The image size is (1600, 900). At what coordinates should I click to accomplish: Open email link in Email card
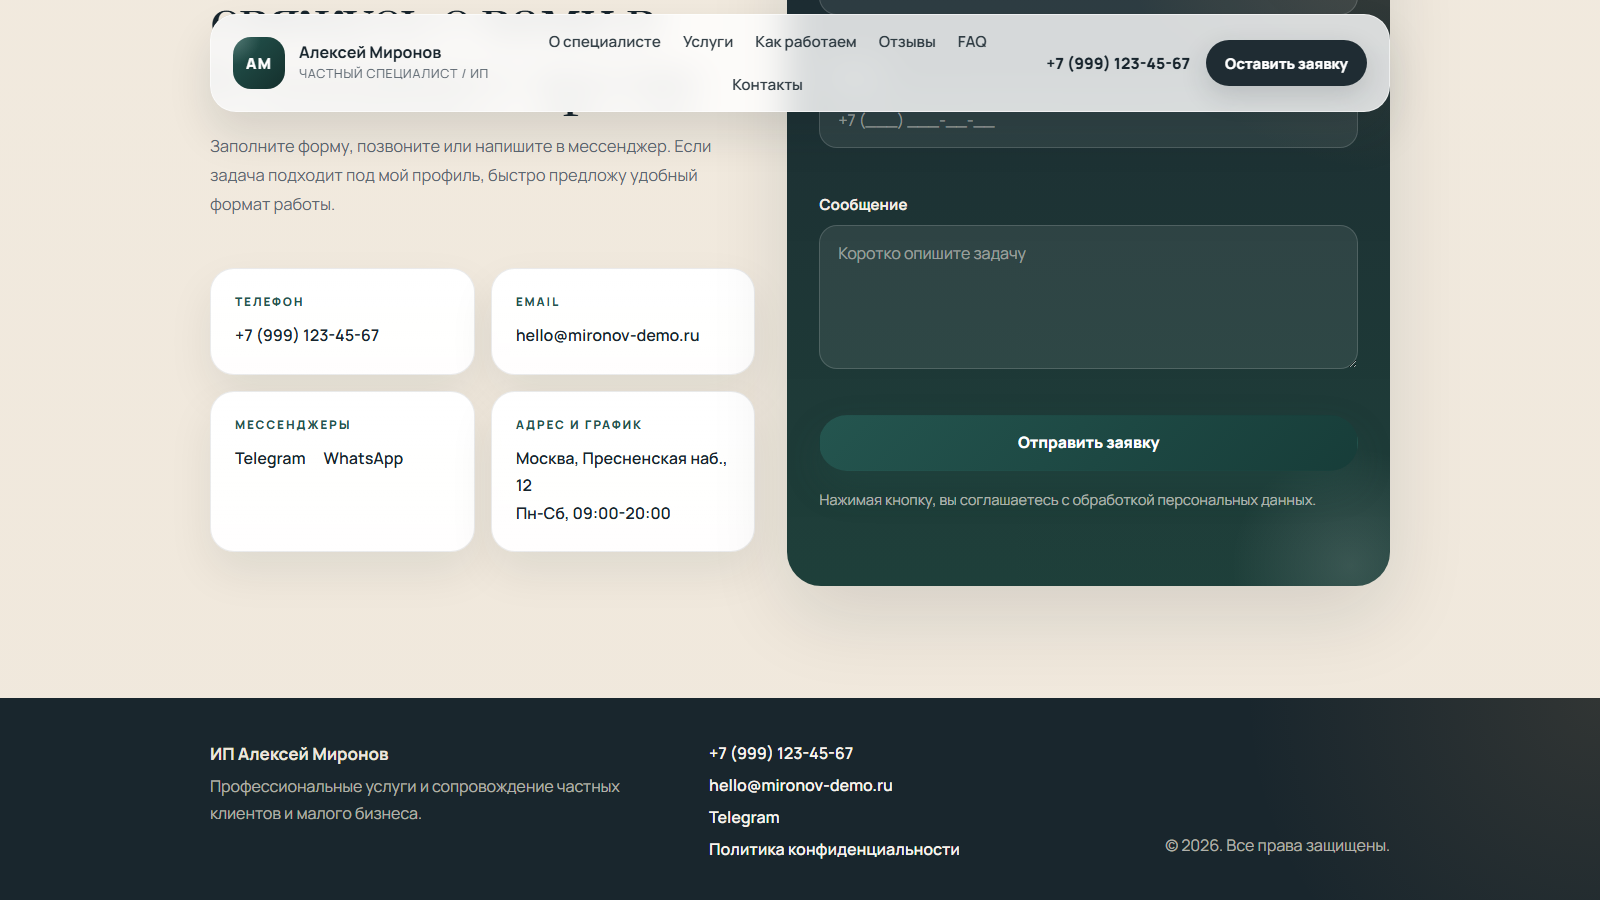click(607, 335)
